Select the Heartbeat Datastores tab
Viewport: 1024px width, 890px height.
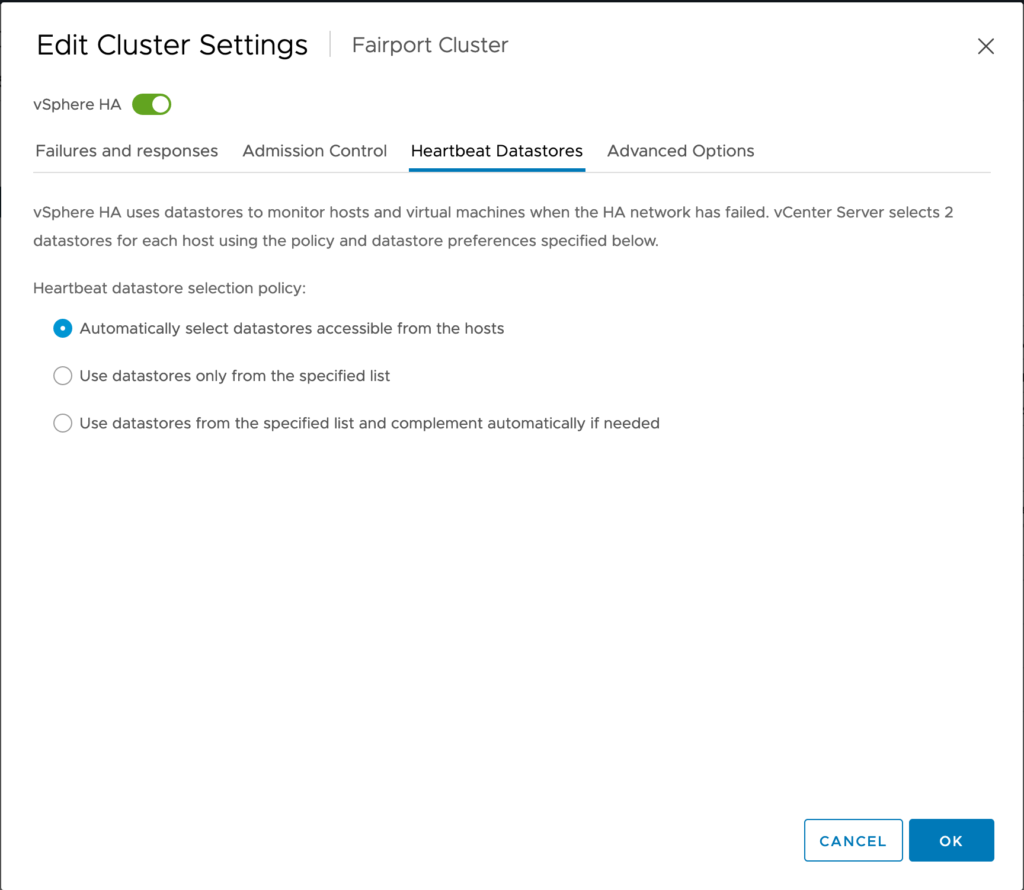tap(496, 151)
